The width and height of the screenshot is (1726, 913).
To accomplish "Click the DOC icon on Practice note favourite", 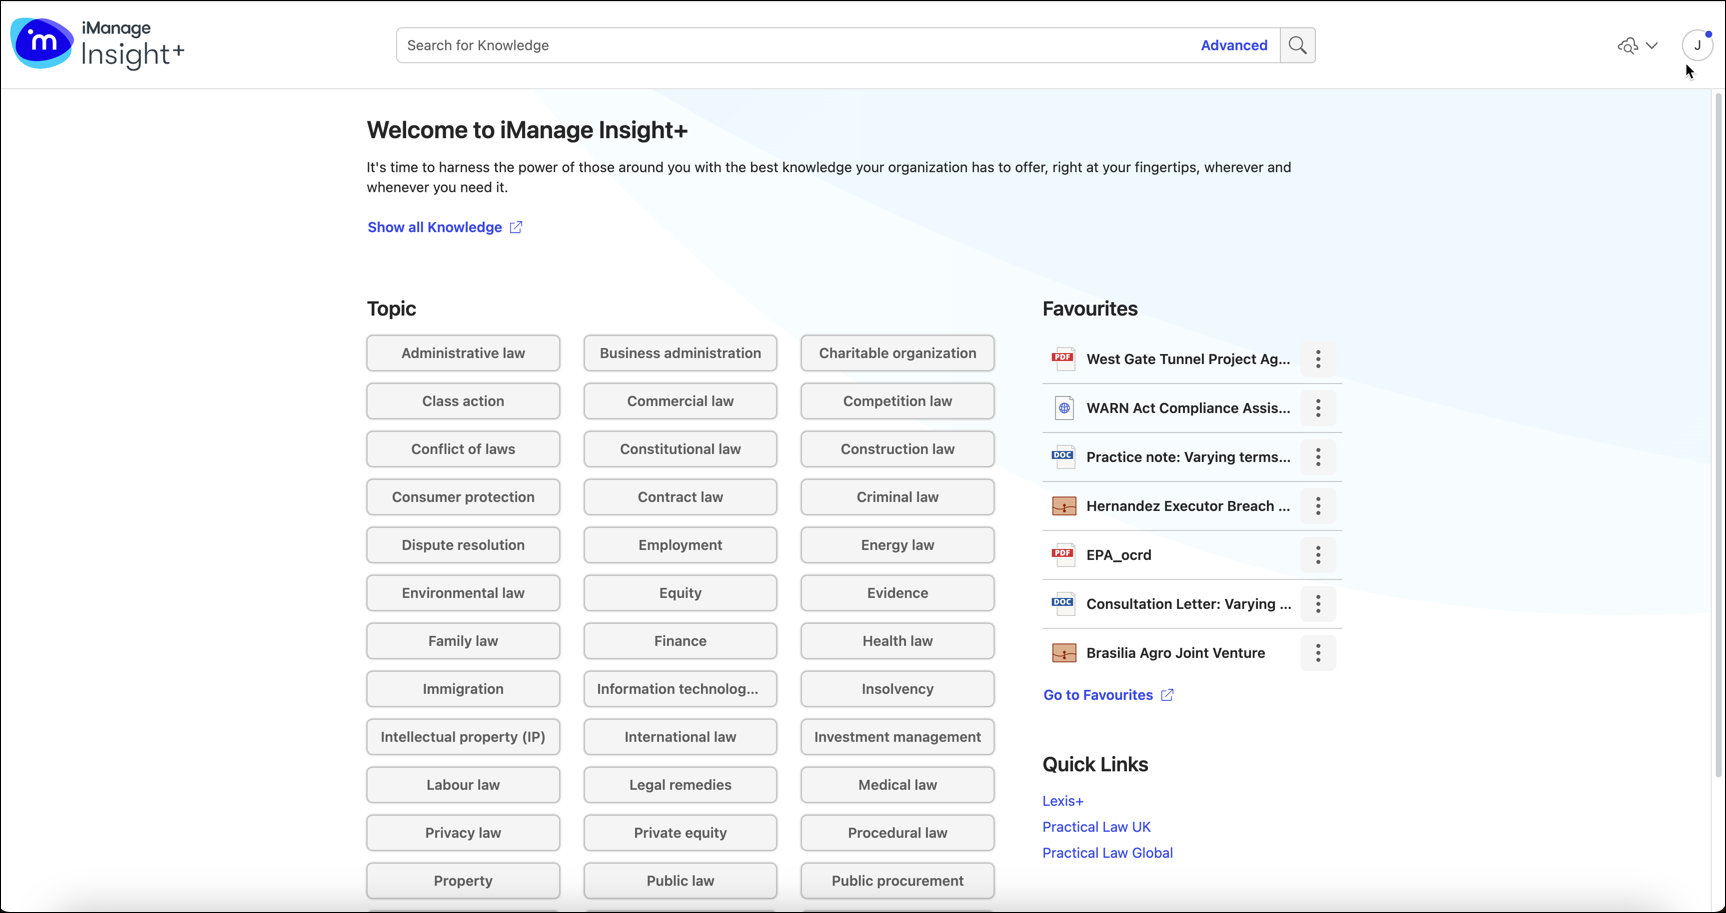I will tap(1063, 456).
